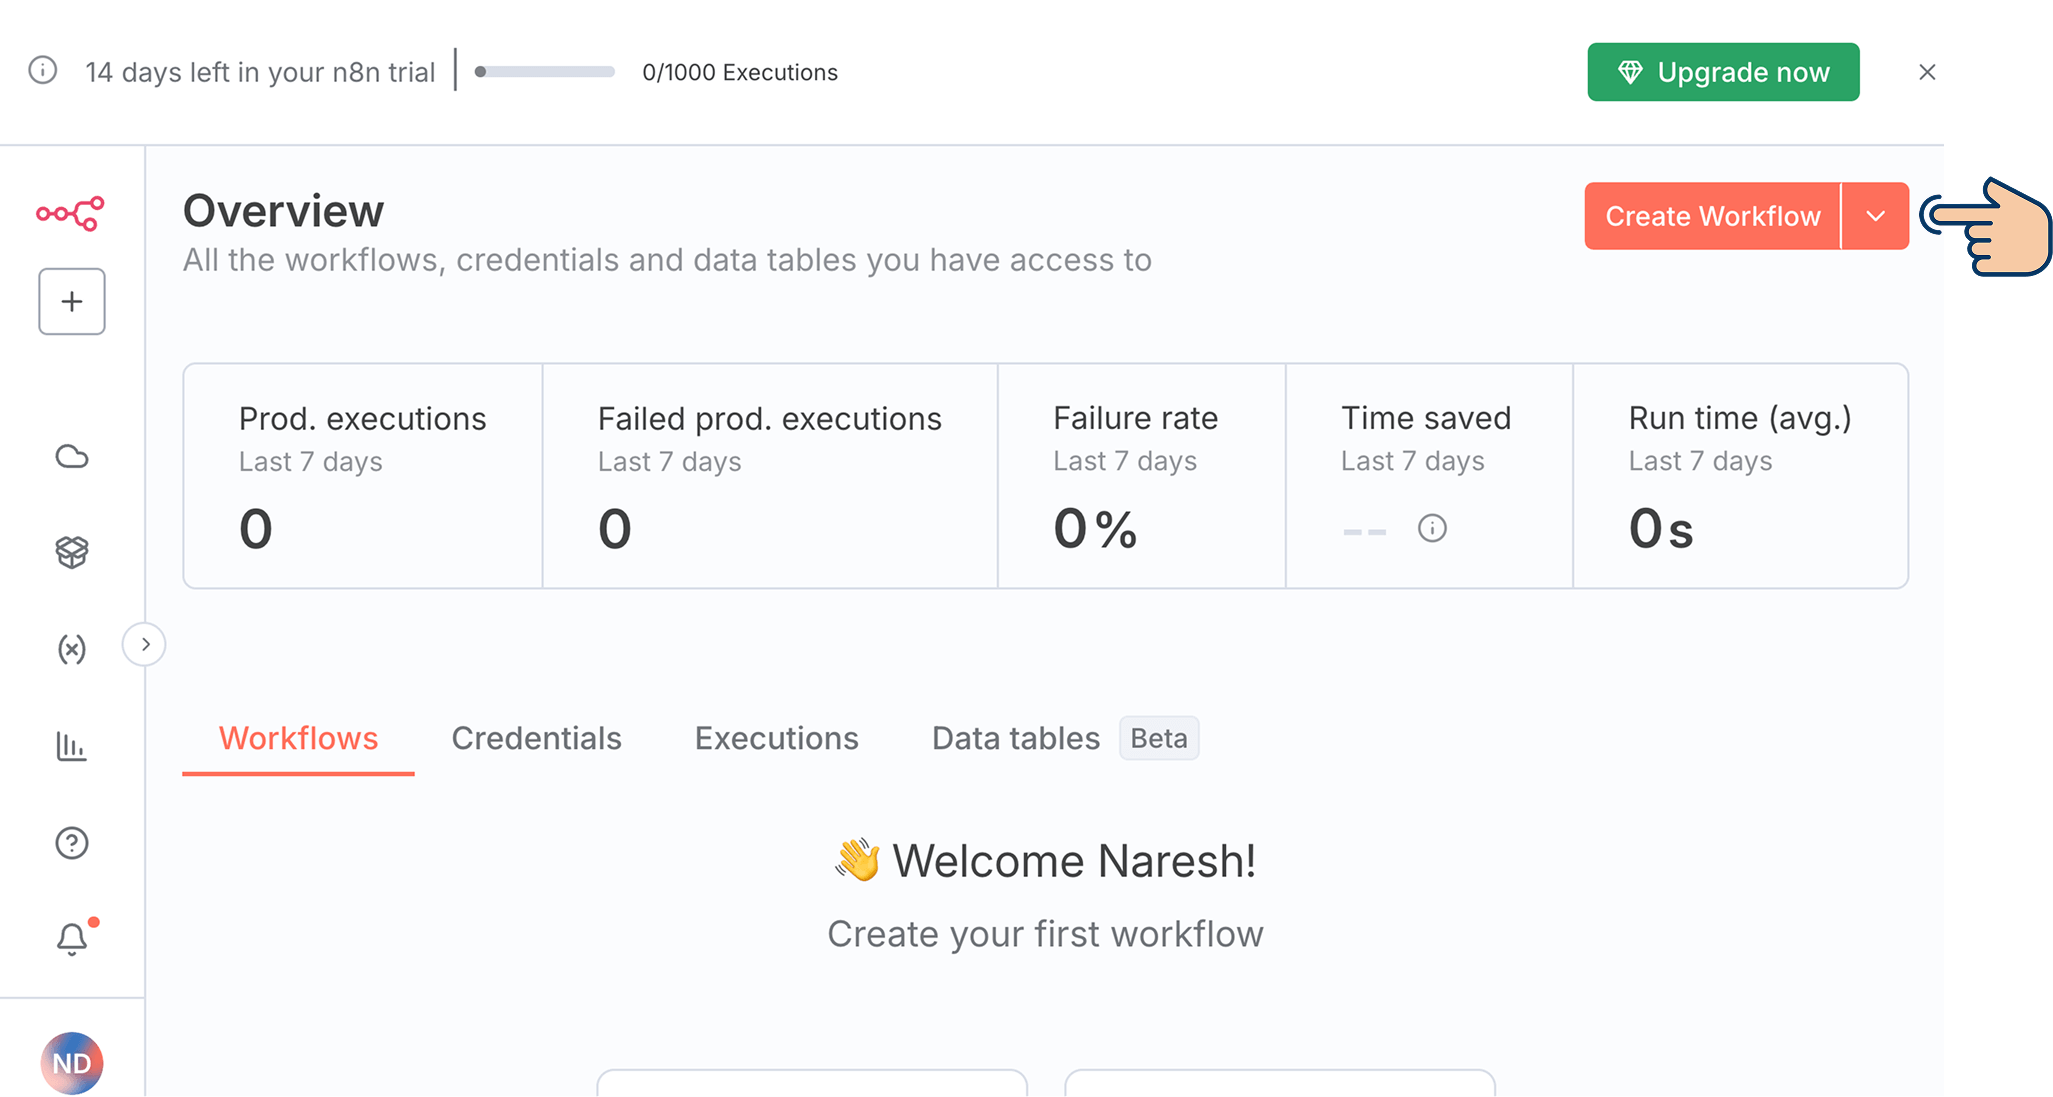Click the ND user avatar

click(x=72, y=1063)
